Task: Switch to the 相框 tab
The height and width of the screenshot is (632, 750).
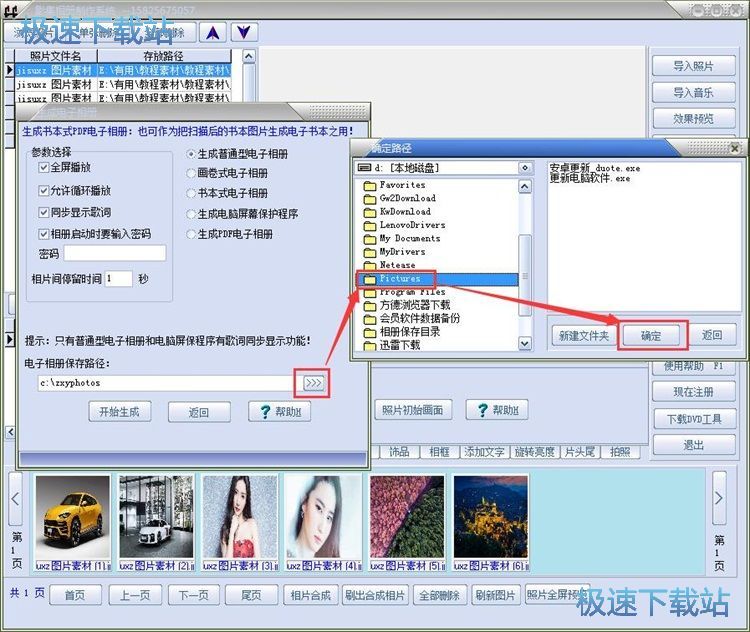Action: pyautogui.click(x=439, y=452)
